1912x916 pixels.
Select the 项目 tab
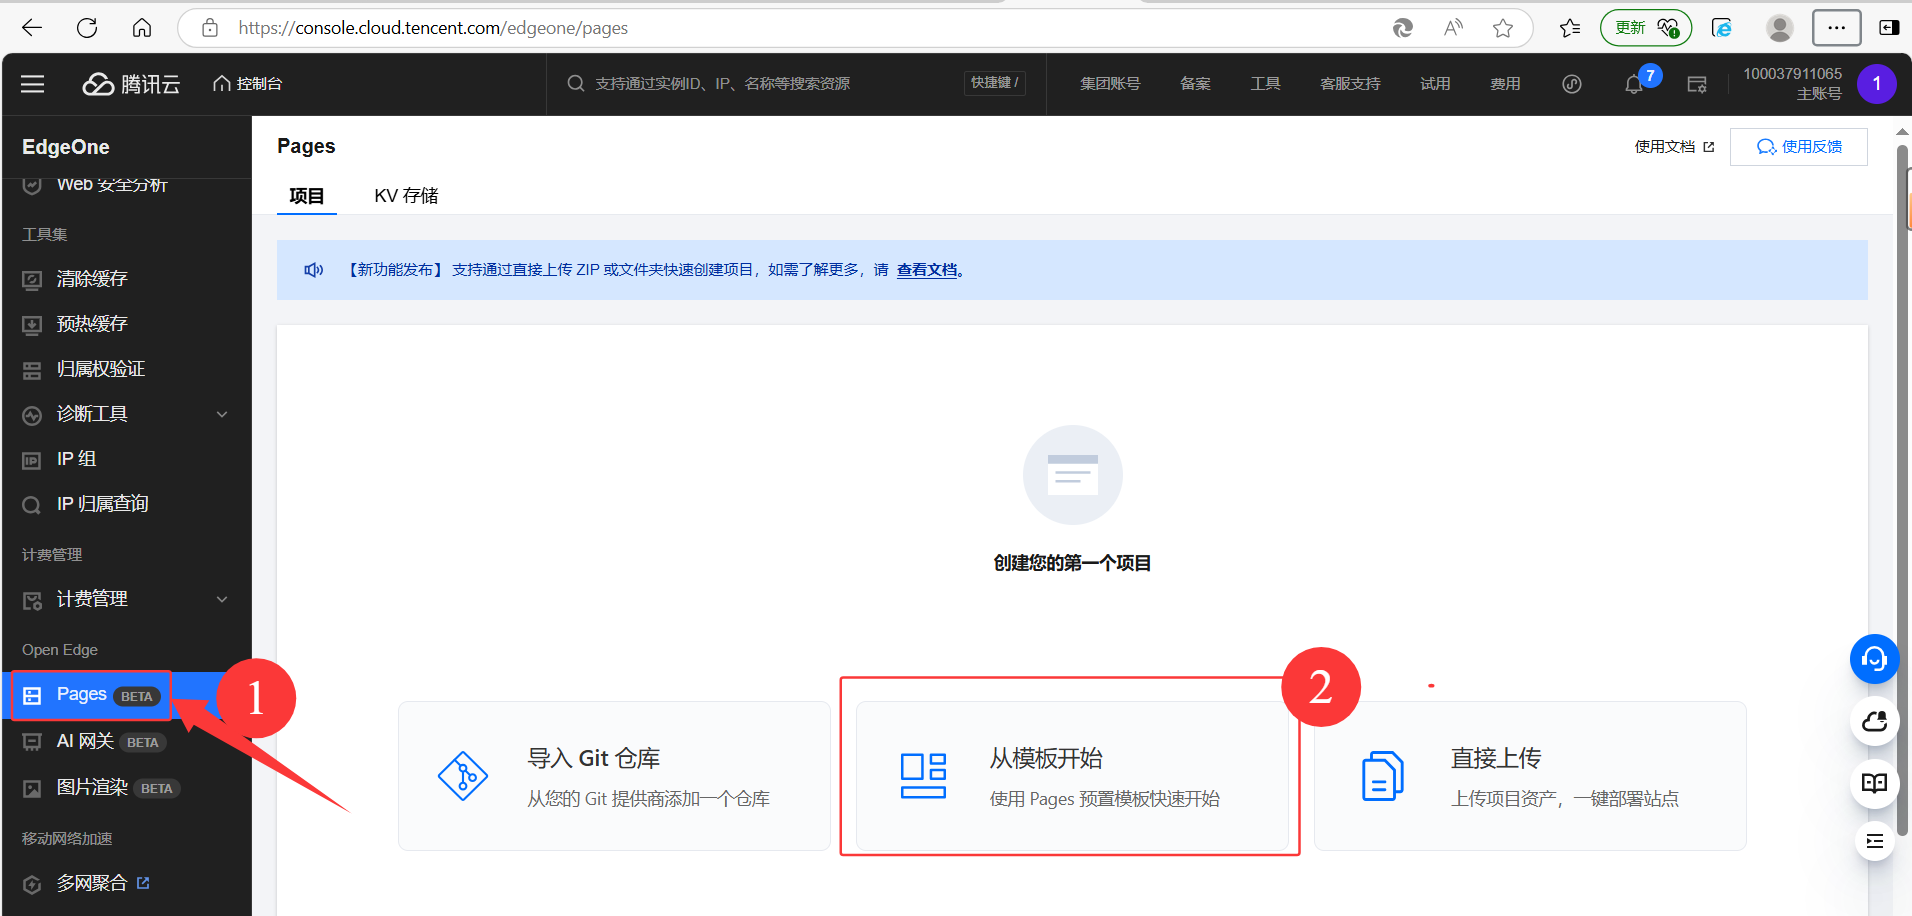[x=307, y=196]
